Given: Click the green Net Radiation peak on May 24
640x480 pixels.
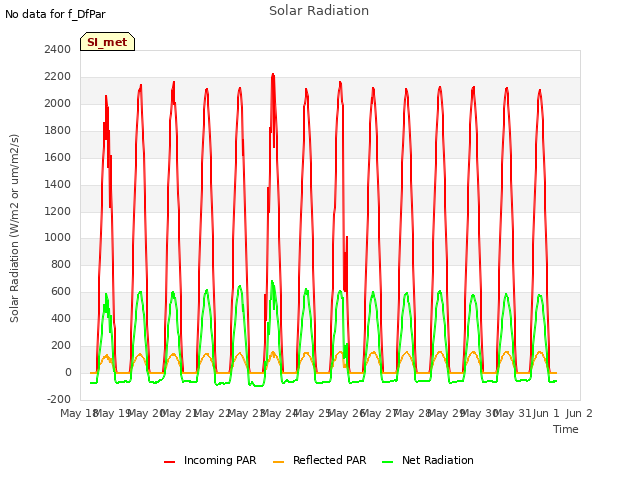Looking at the screenshot, I should click(x=272, y=282).
